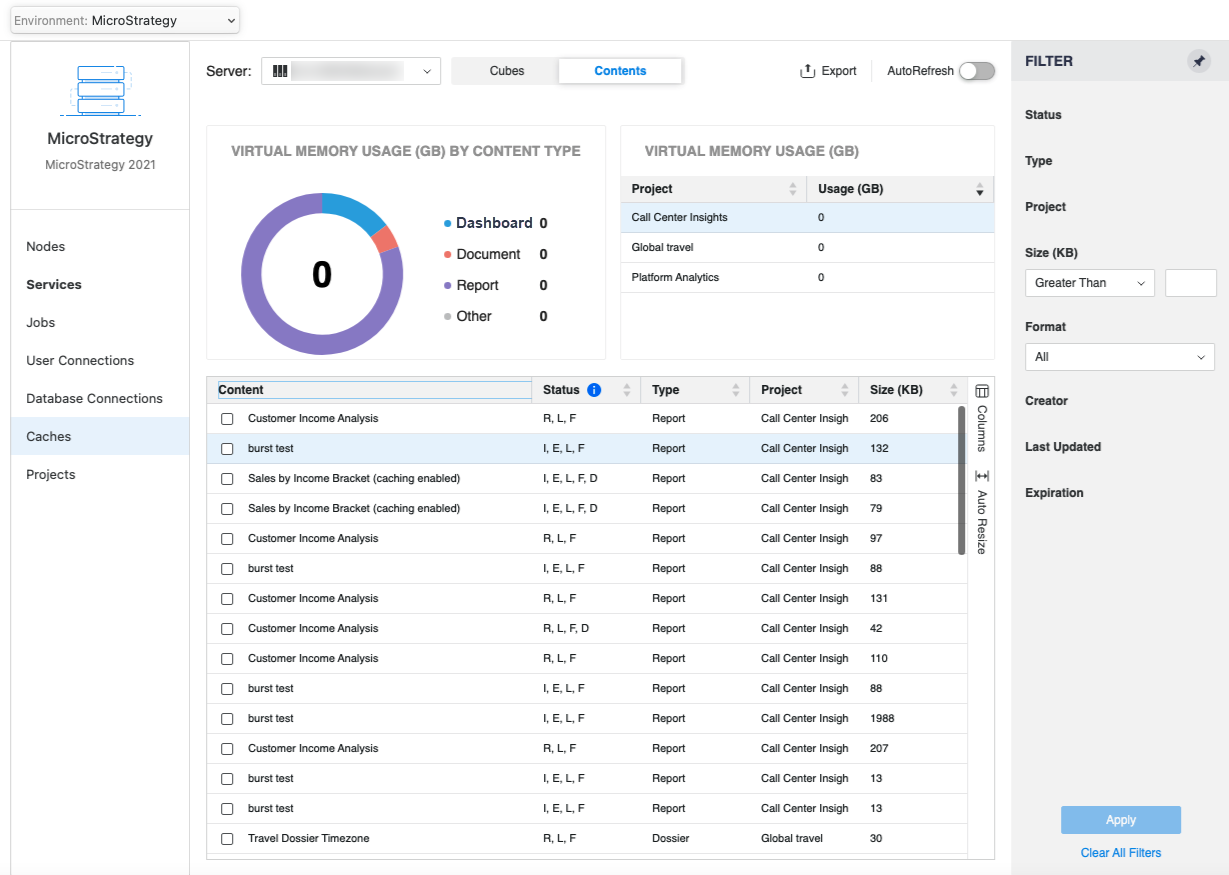Open Database Connections in the sidebar

(x=94, y=398)
